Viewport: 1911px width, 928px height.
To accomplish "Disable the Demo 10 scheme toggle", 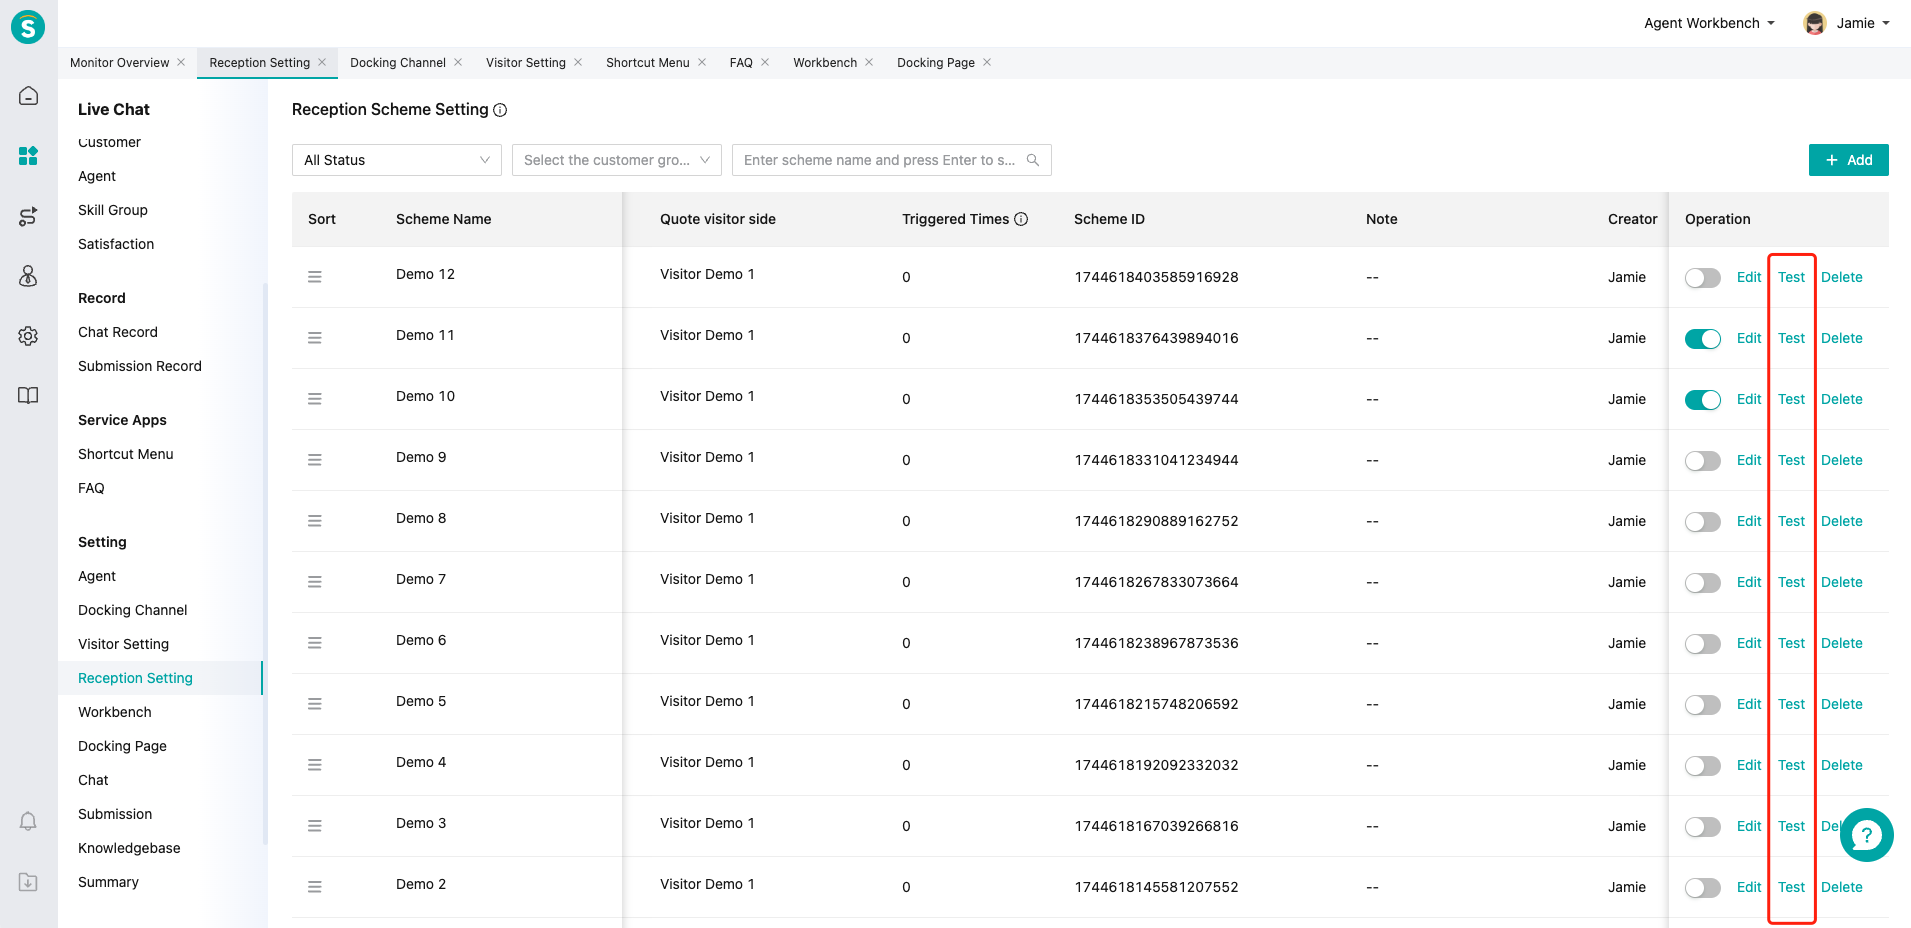I will [x=1703, y=400].
